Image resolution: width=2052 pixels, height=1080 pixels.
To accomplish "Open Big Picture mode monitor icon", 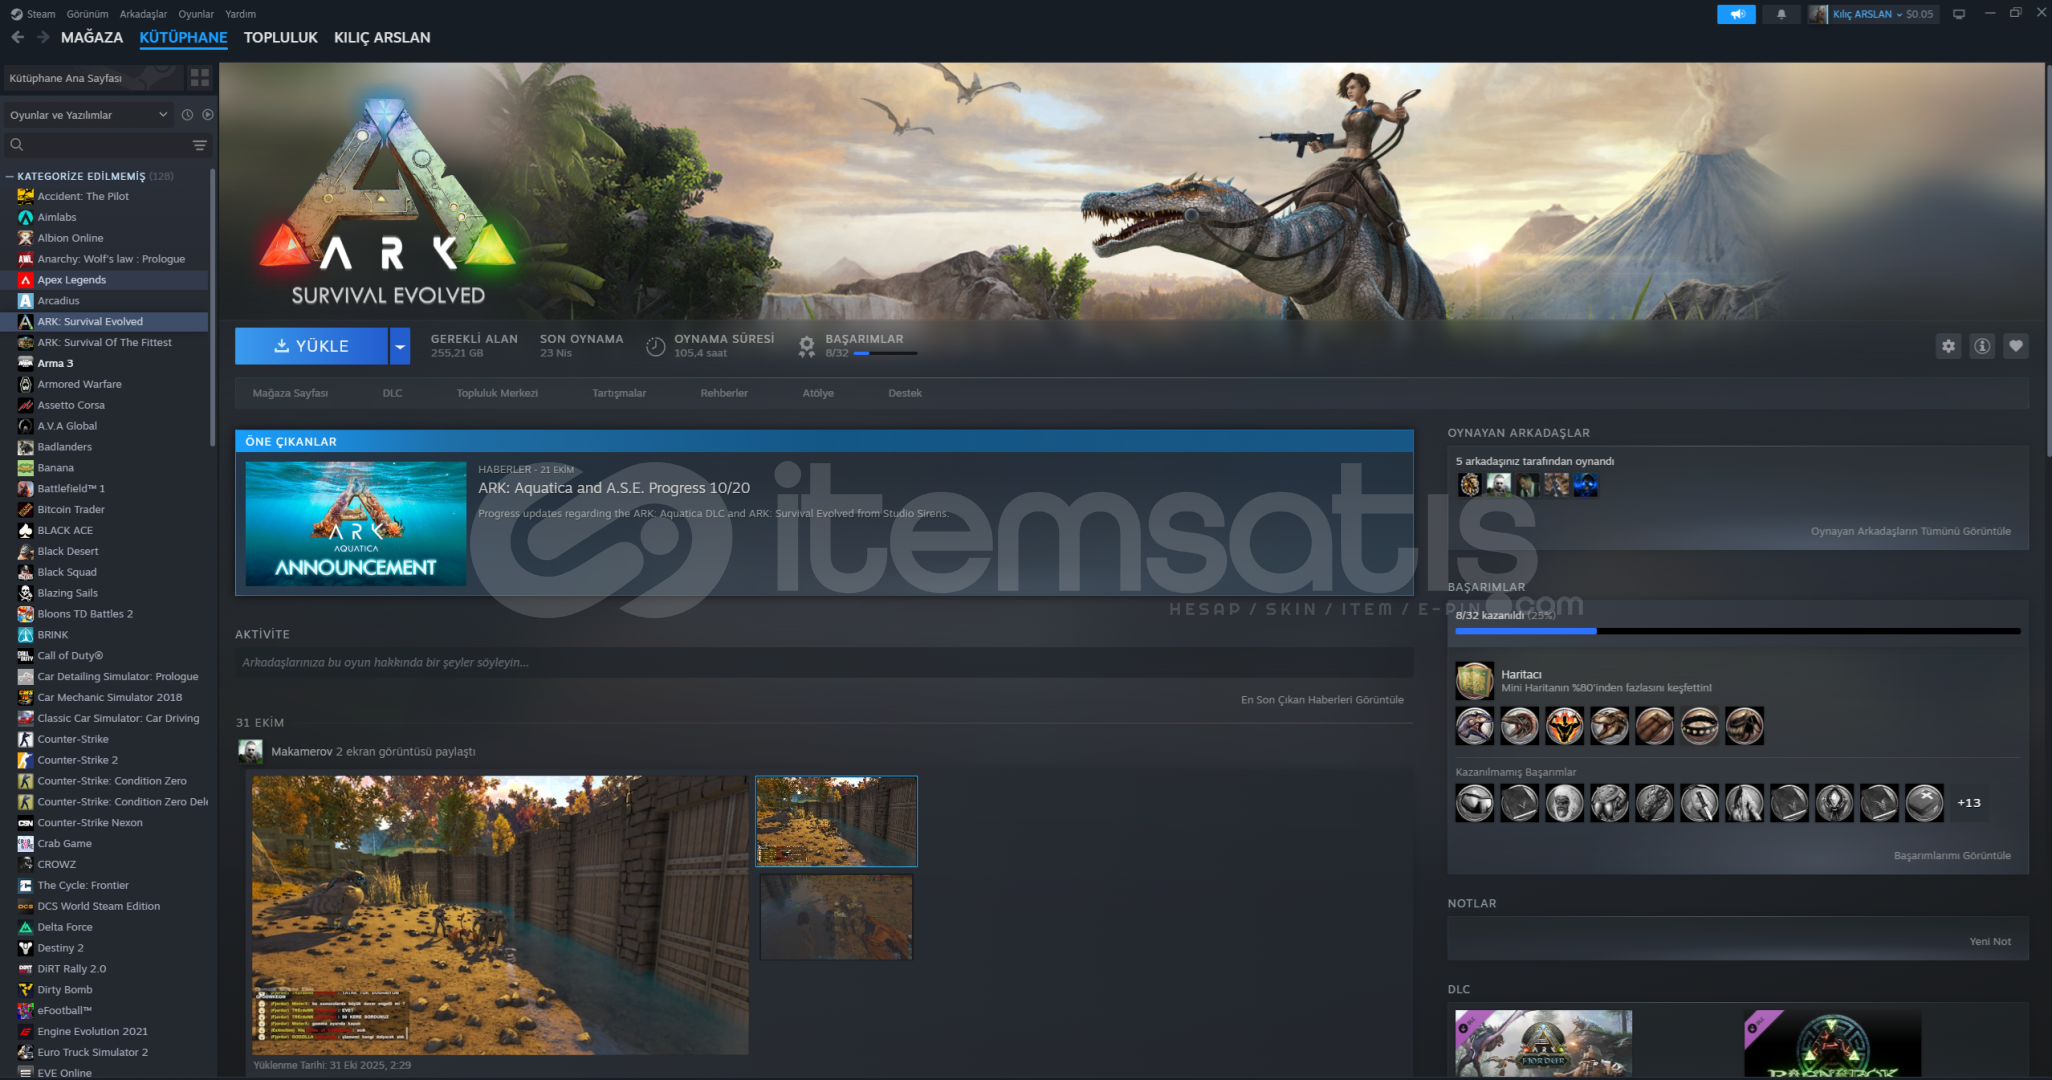I will click(1959, 14).
